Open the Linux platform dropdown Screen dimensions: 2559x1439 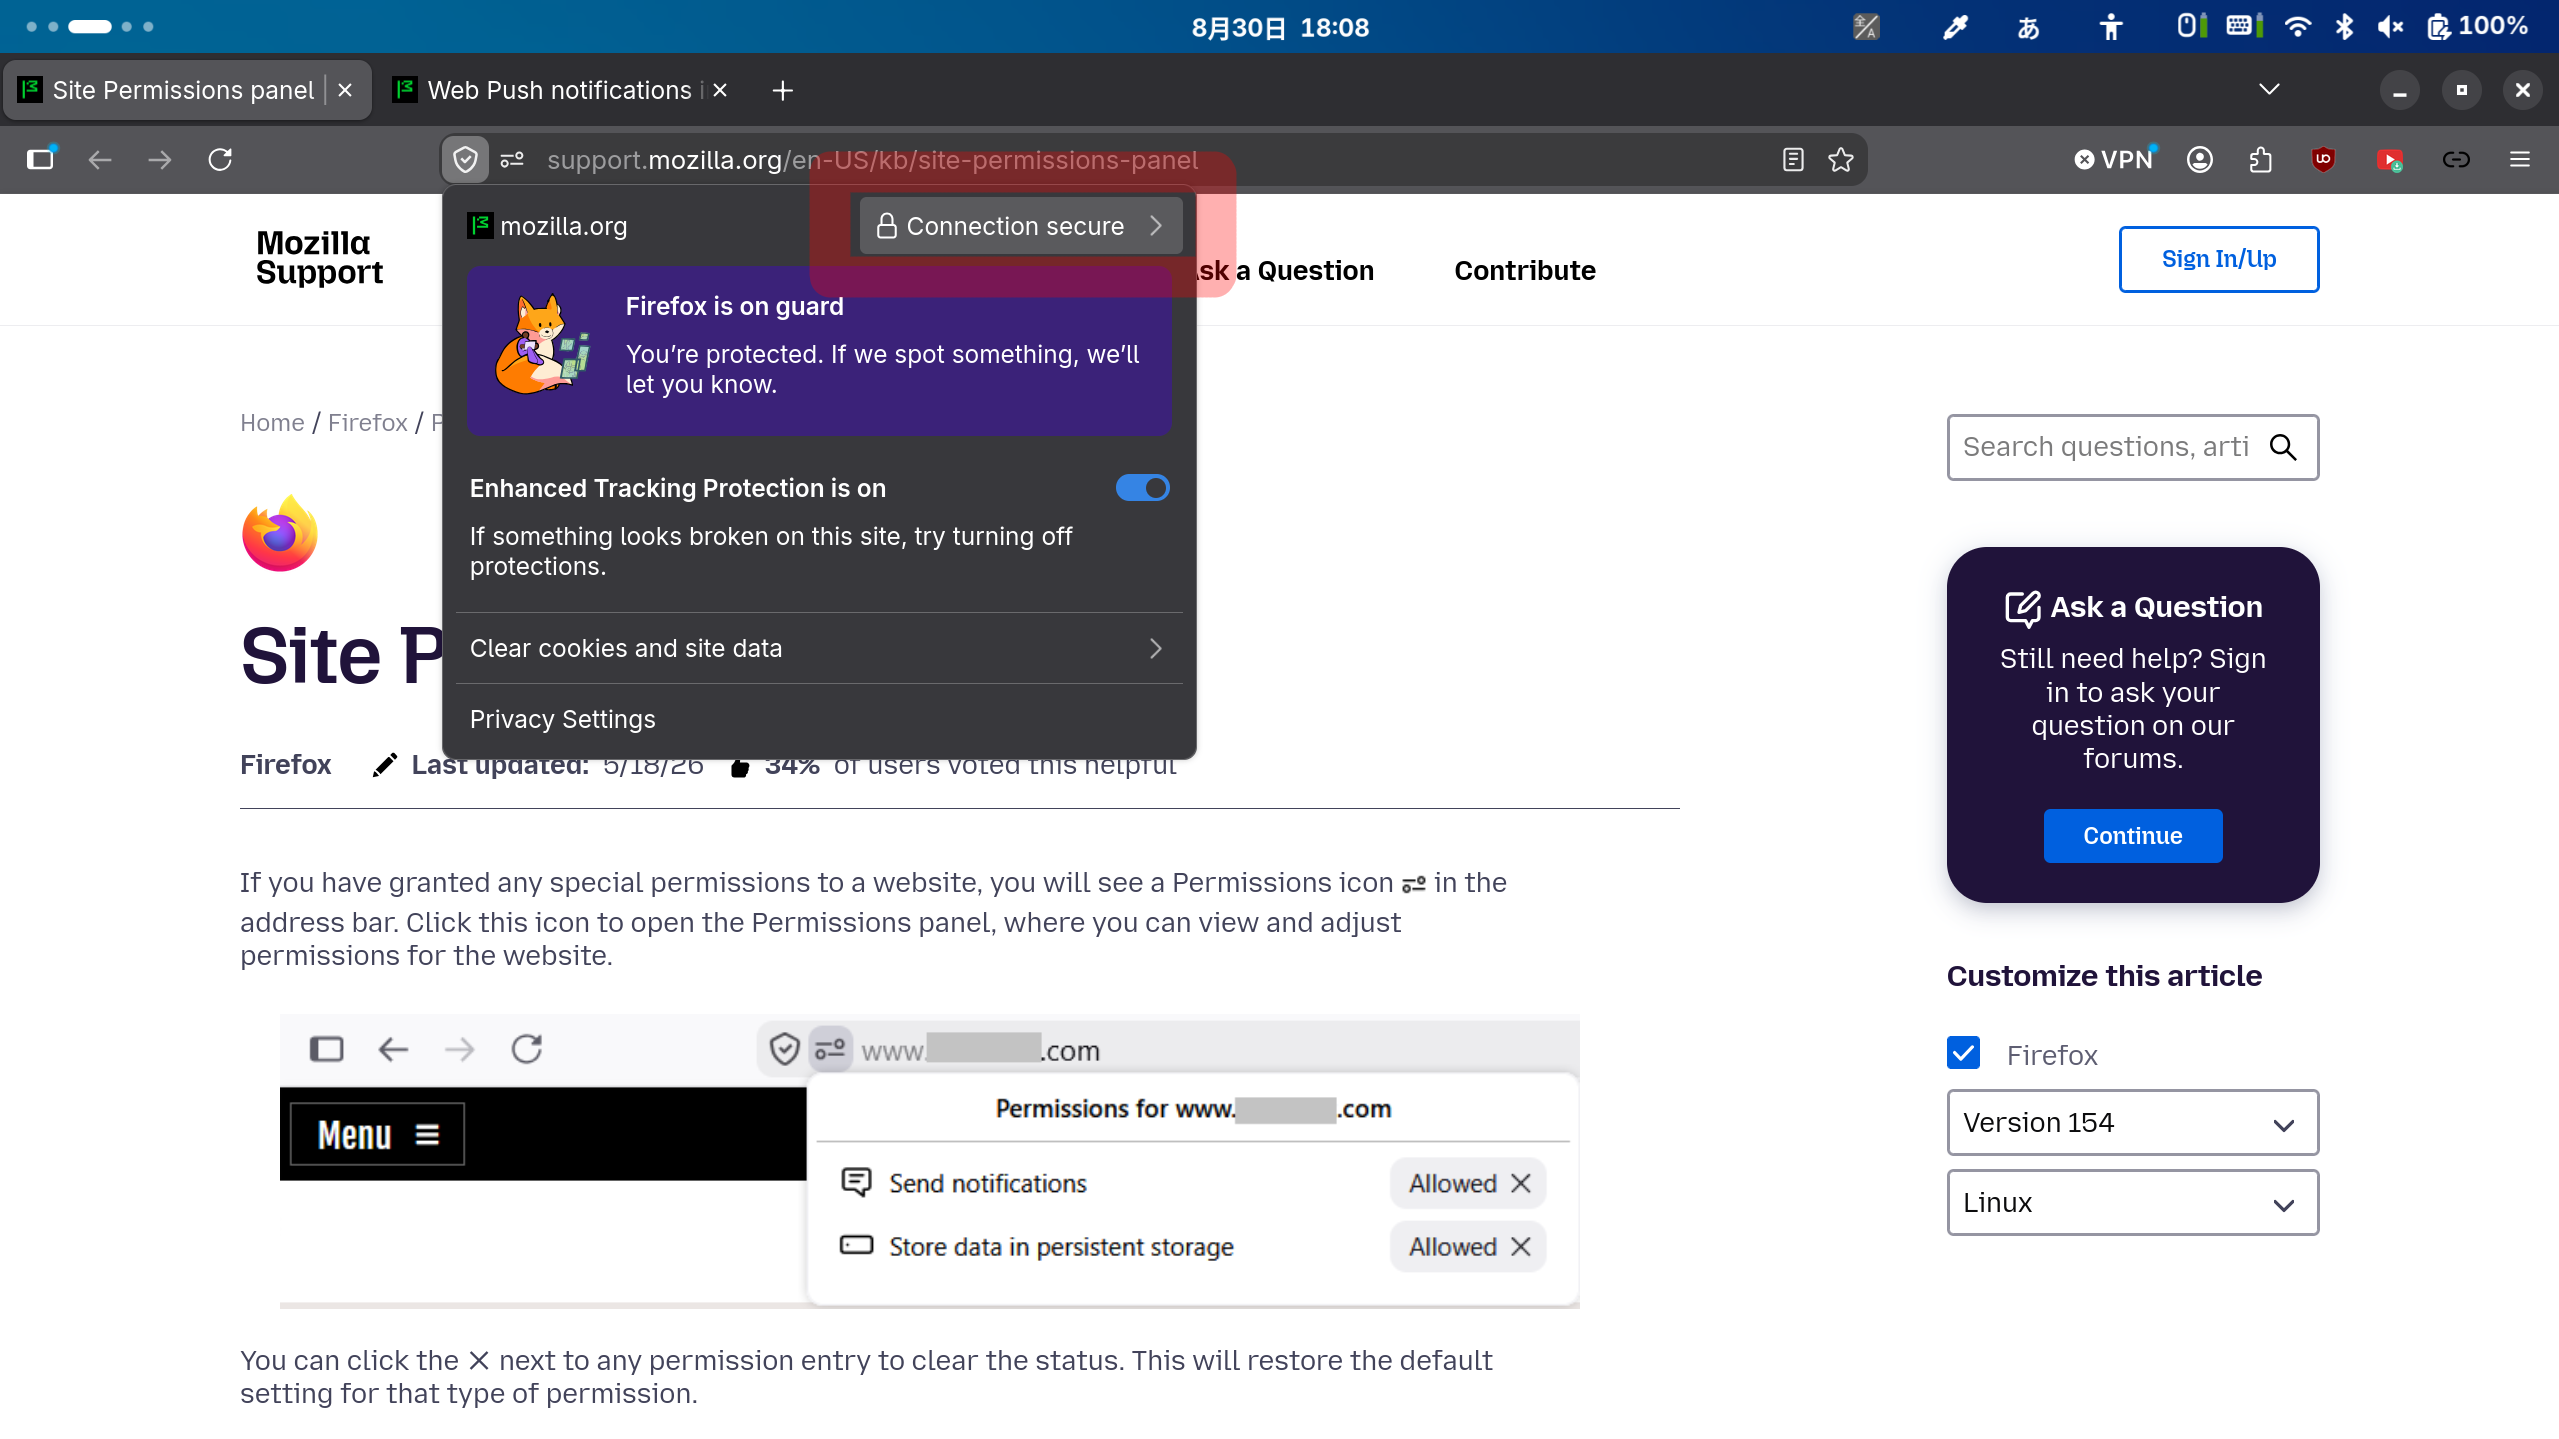click(x=2132, y=1203)
